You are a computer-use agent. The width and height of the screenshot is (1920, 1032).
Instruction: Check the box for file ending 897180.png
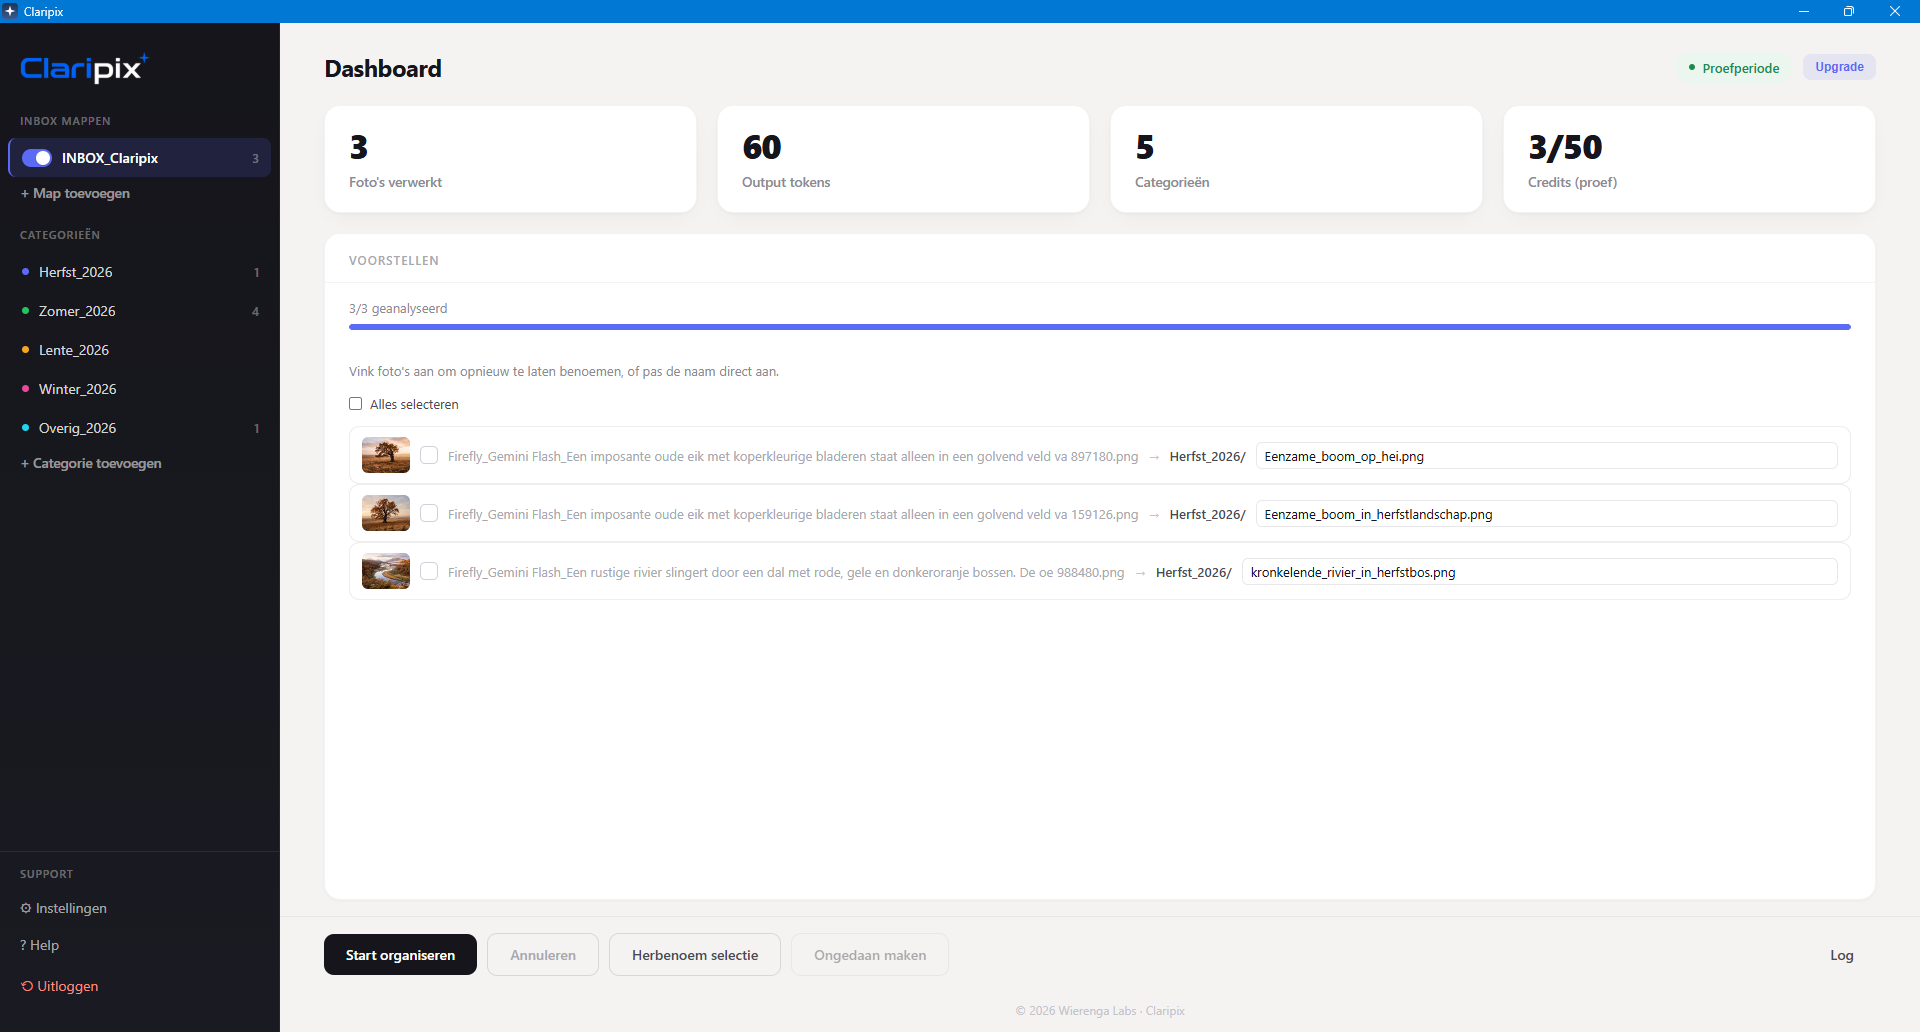coord(429,455)
